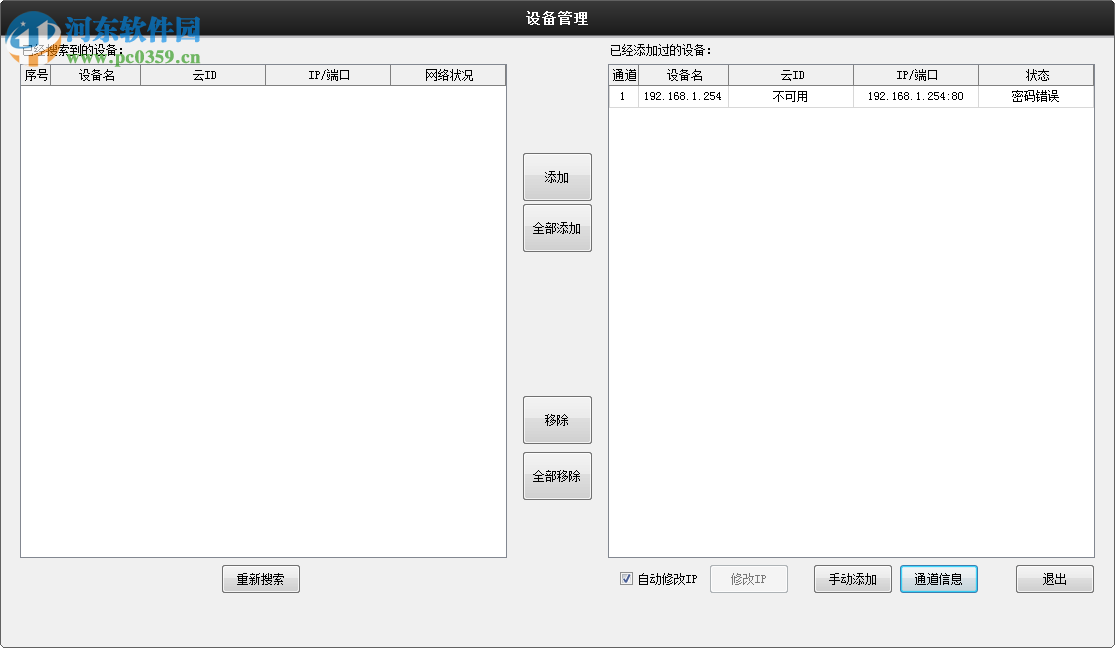Image resolution: width=1115 pixels, height=648 pixels.
Task: Click 重新搜索 to search devices again
Action: coord(260,579)
